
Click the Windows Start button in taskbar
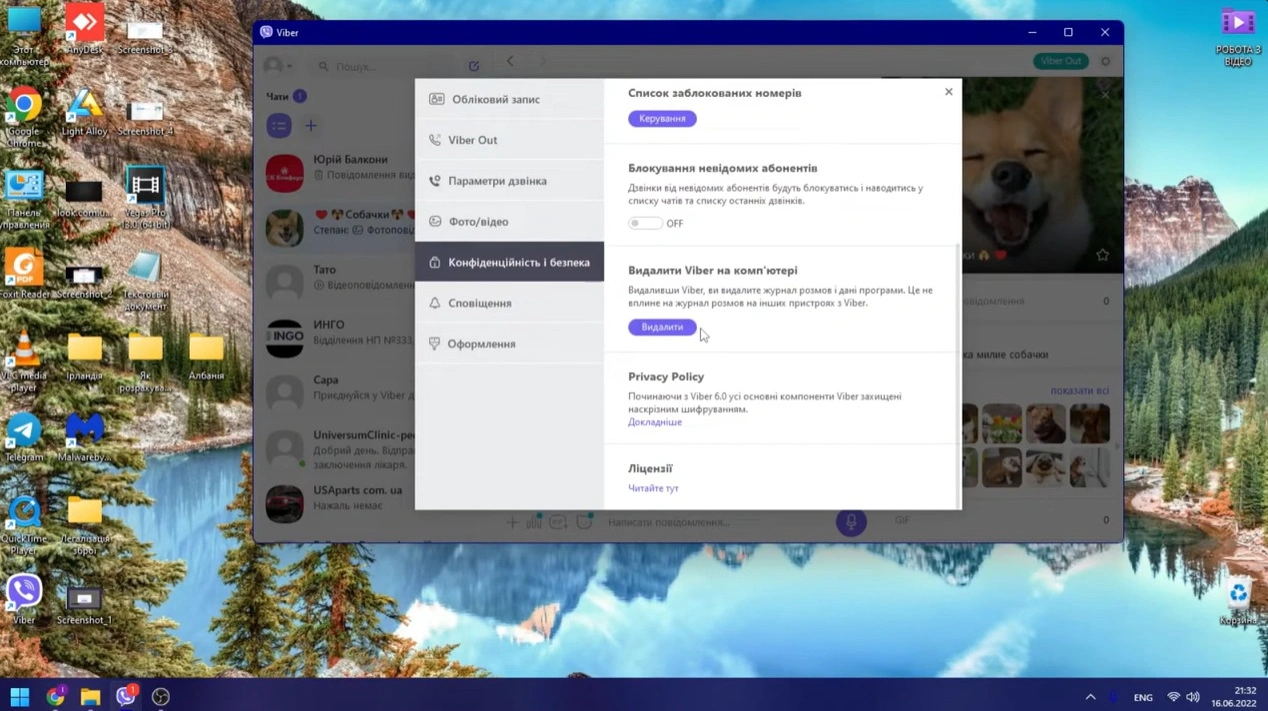pos(19,696)
